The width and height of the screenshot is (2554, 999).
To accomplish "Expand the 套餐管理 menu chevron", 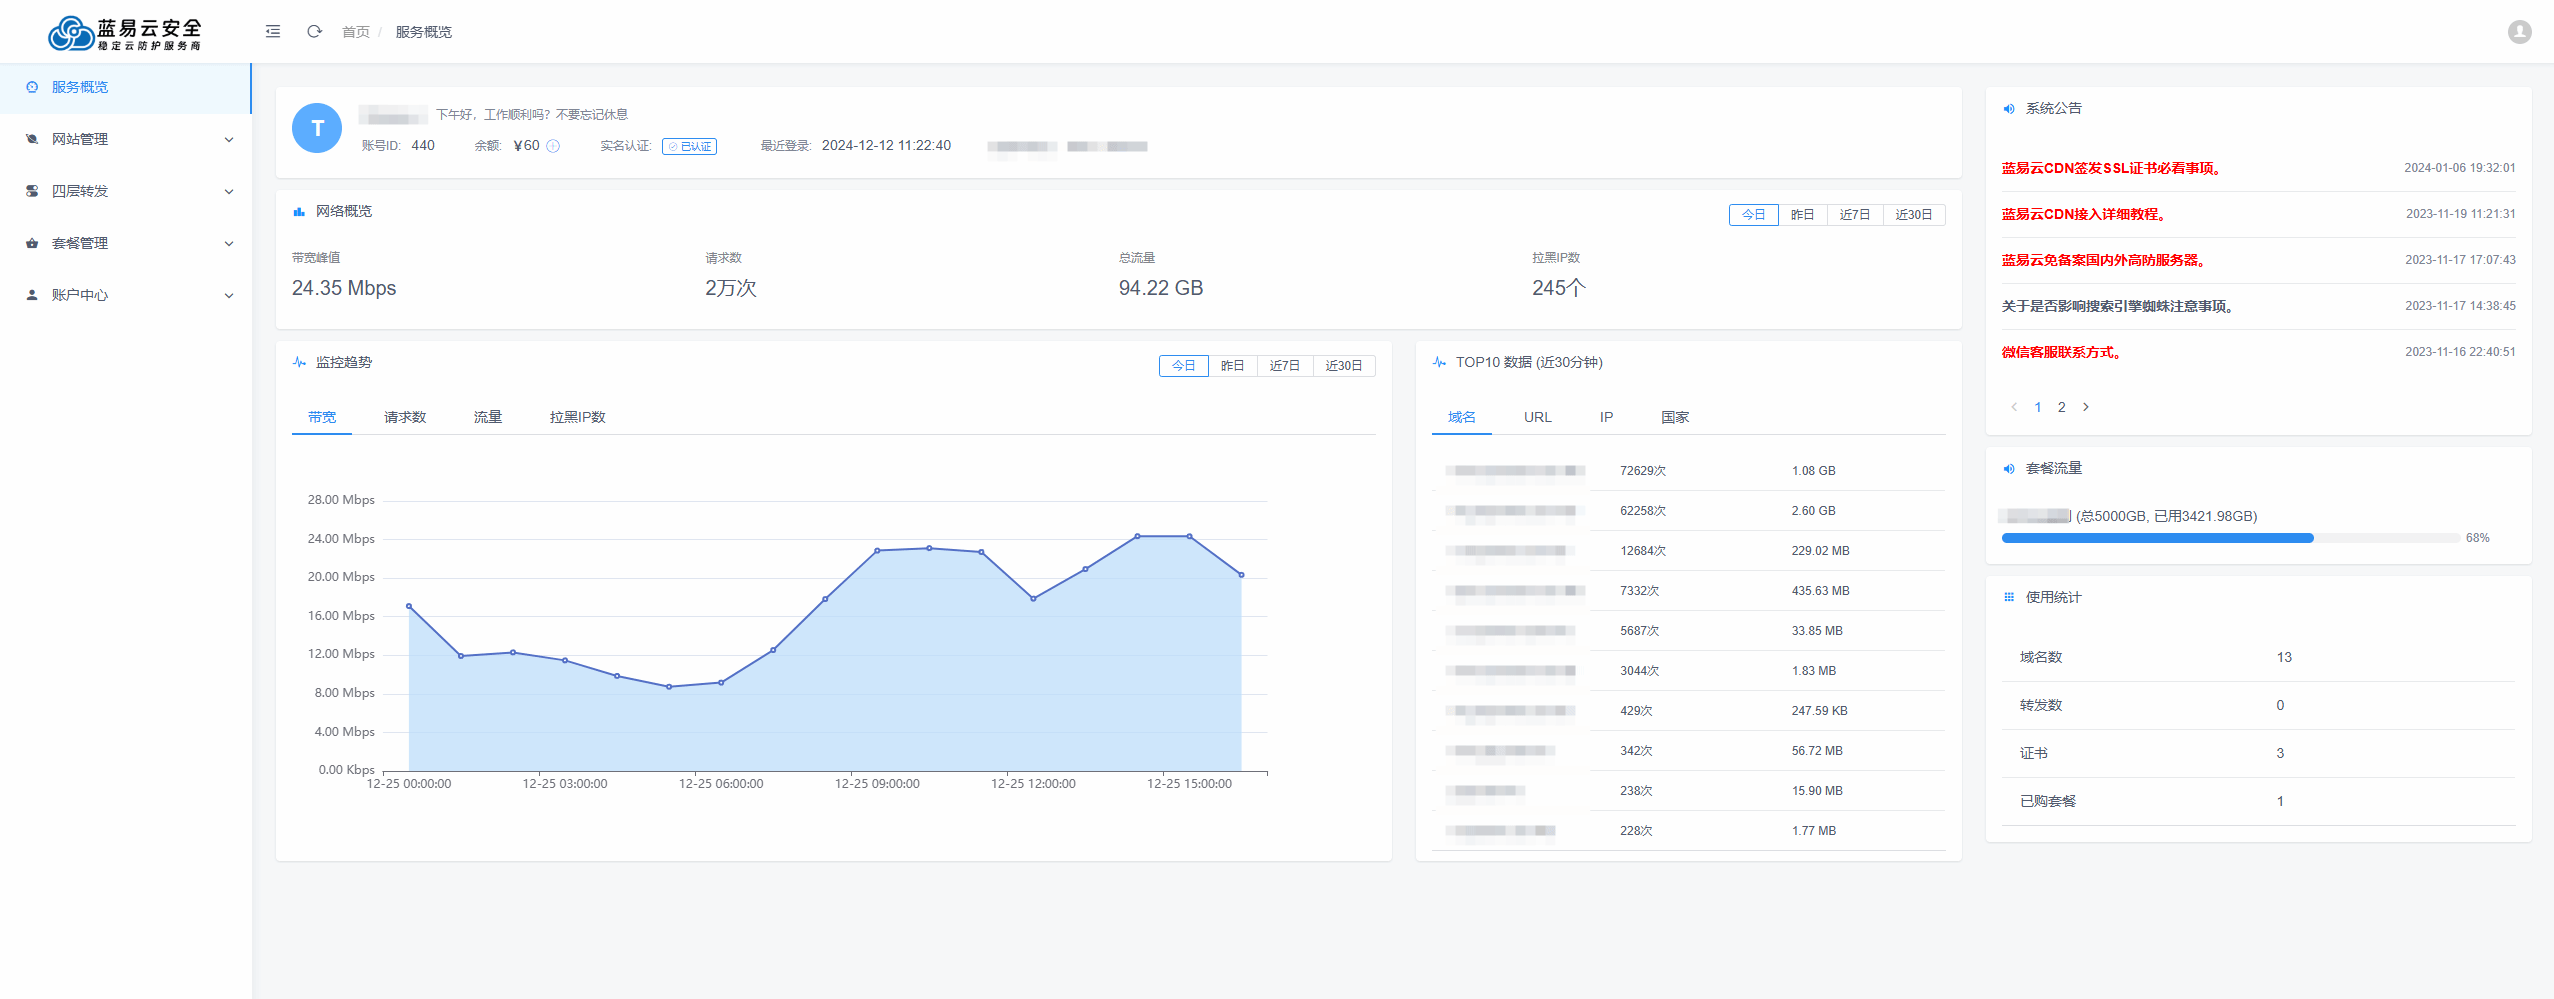I will [x=229, y=244].
